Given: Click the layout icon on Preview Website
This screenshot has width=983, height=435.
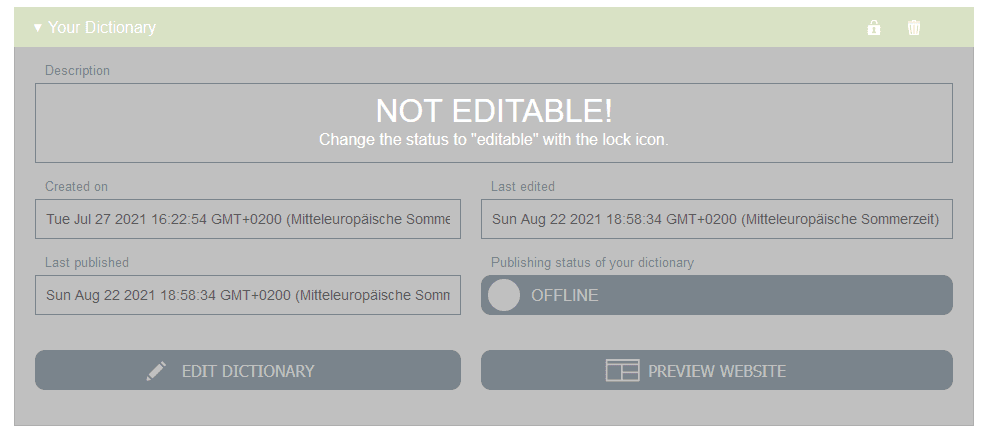Looking at the screenshot, I should click(x=622, y=371).
